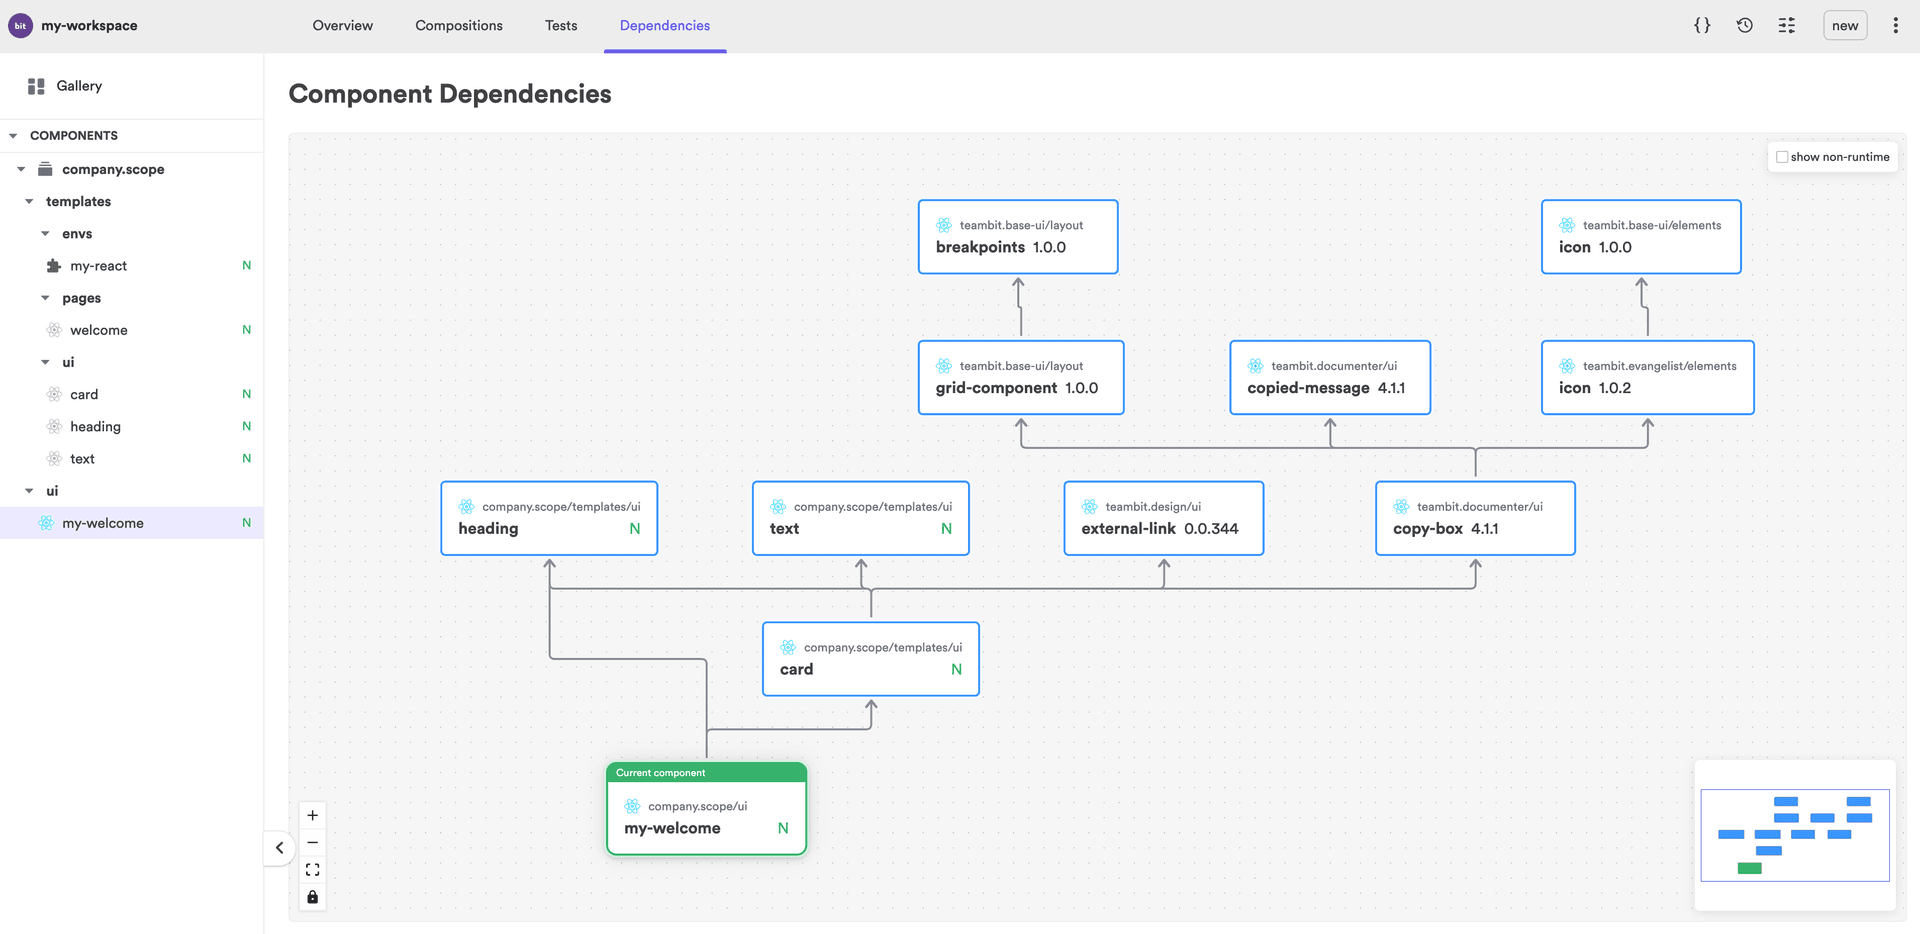Collapse the pages tree node

click(44, 297)
